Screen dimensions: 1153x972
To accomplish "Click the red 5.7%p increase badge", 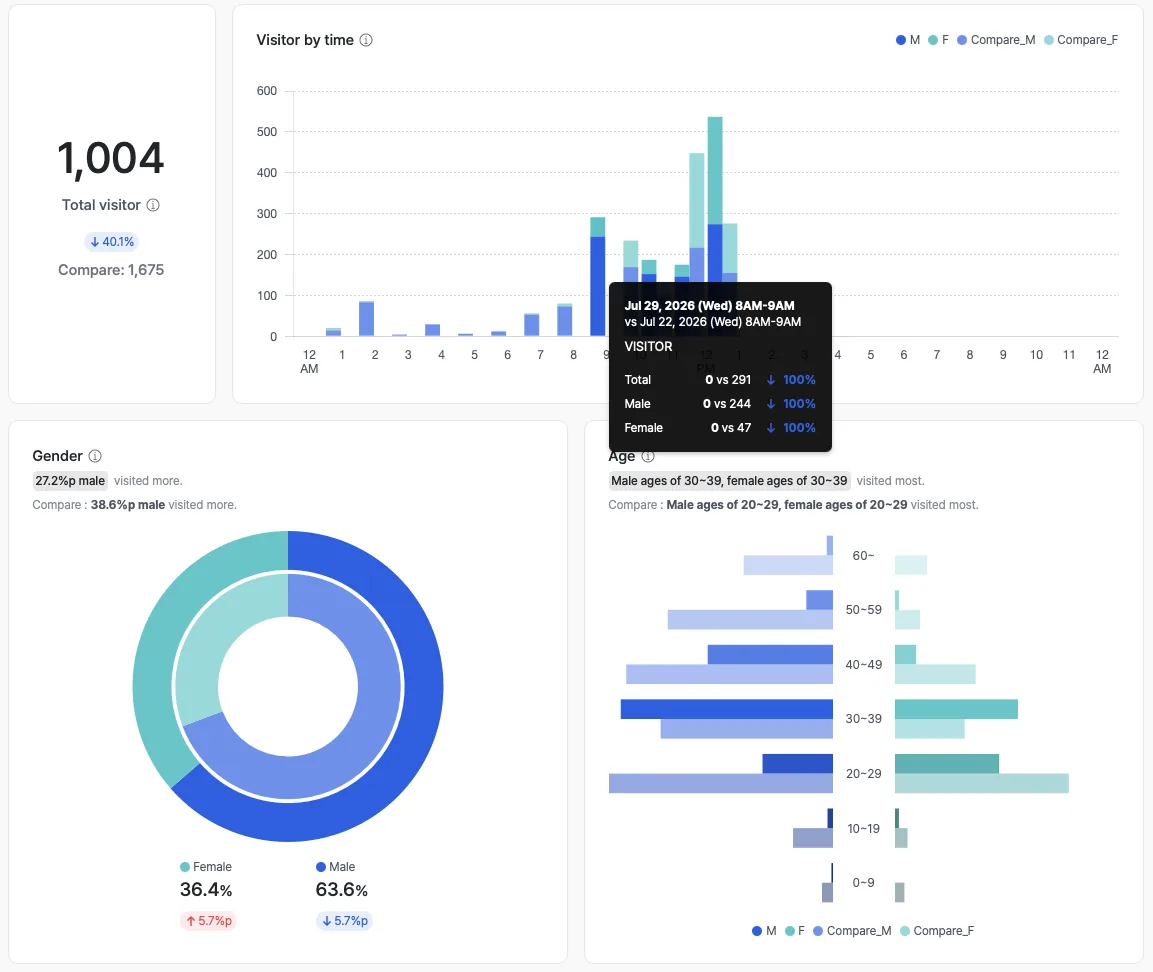I will pyautogui.click(x=208, y=921).
